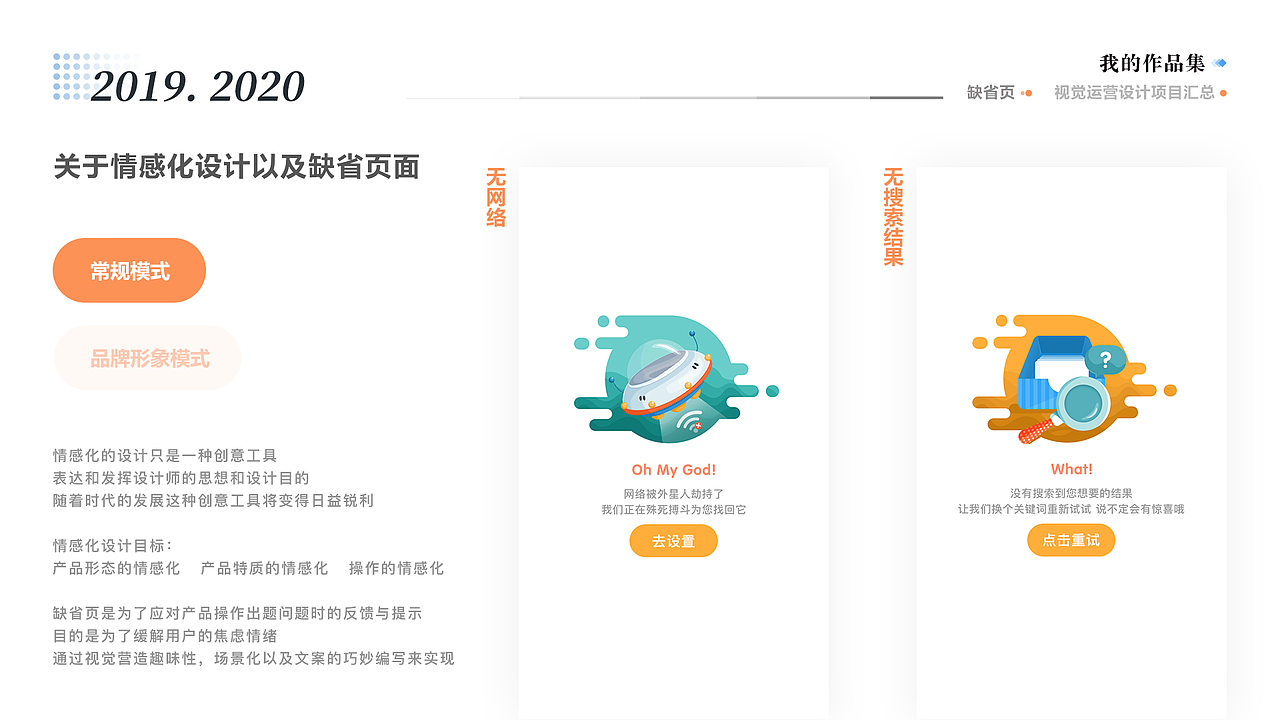Click the 无搜索结果 vertical label
The height and width of the screenshot is (720, 1280).
pos(893,215)
